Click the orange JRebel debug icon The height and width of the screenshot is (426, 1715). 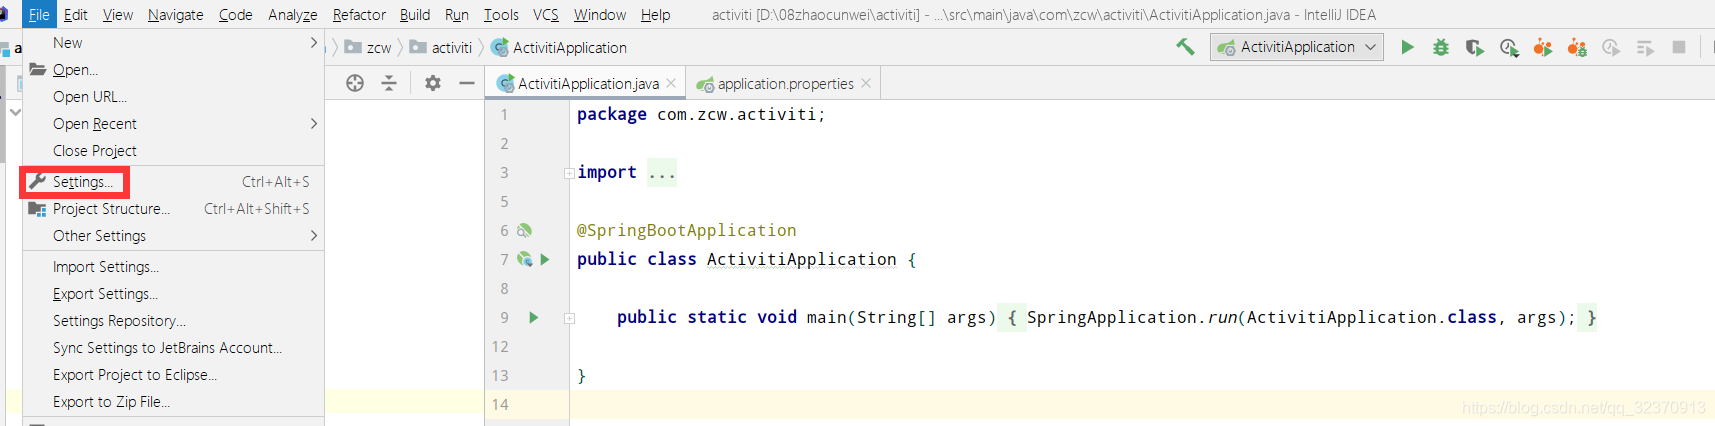1577,47
